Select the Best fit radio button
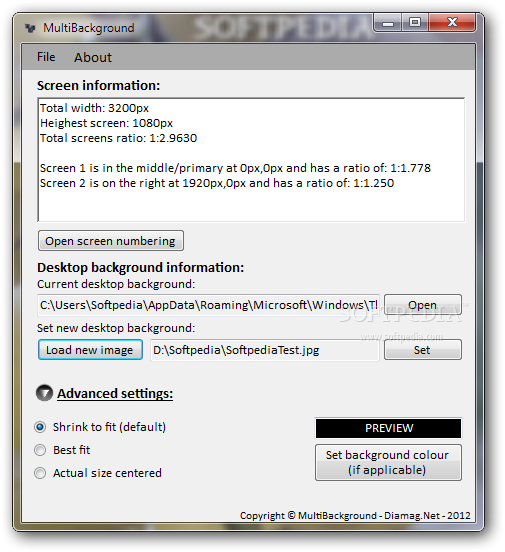Image resolution: width=505 pixels, height=552 pixels. (x=40, y=450)
